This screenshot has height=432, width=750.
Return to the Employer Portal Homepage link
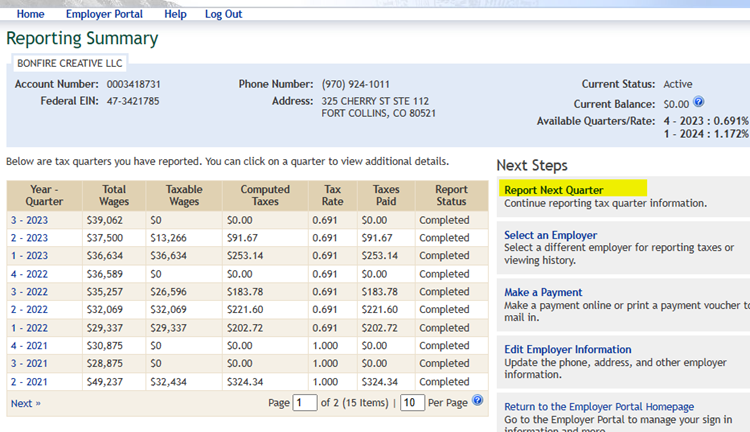599,407
